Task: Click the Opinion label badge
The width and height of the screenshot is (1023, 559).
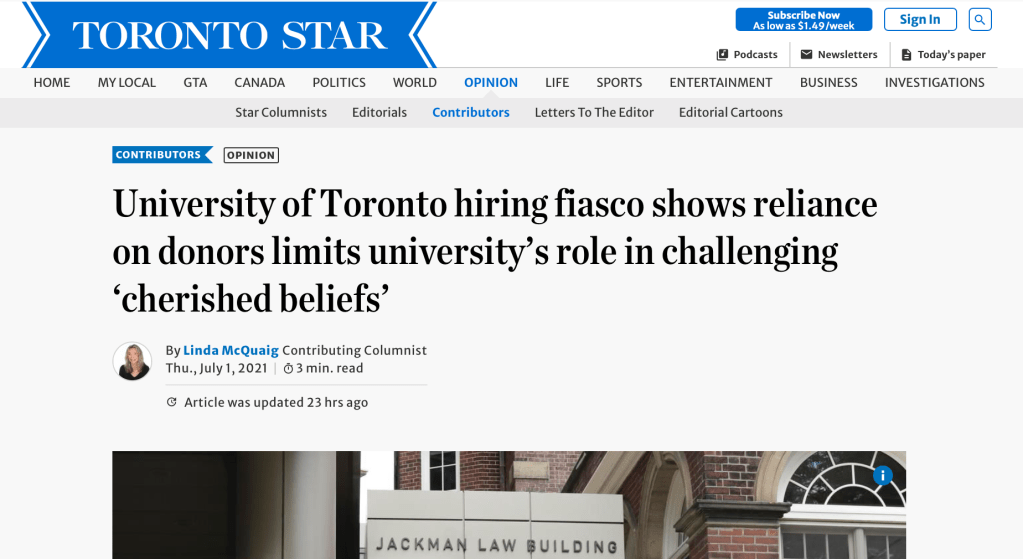Action: tap(251, 155)
